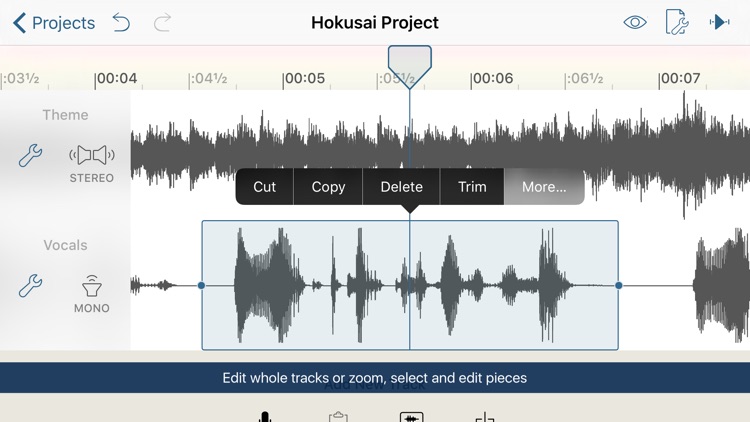750x422 pixels.
Task: Tap the :04½ ruler mark
Action: point(208,78)
